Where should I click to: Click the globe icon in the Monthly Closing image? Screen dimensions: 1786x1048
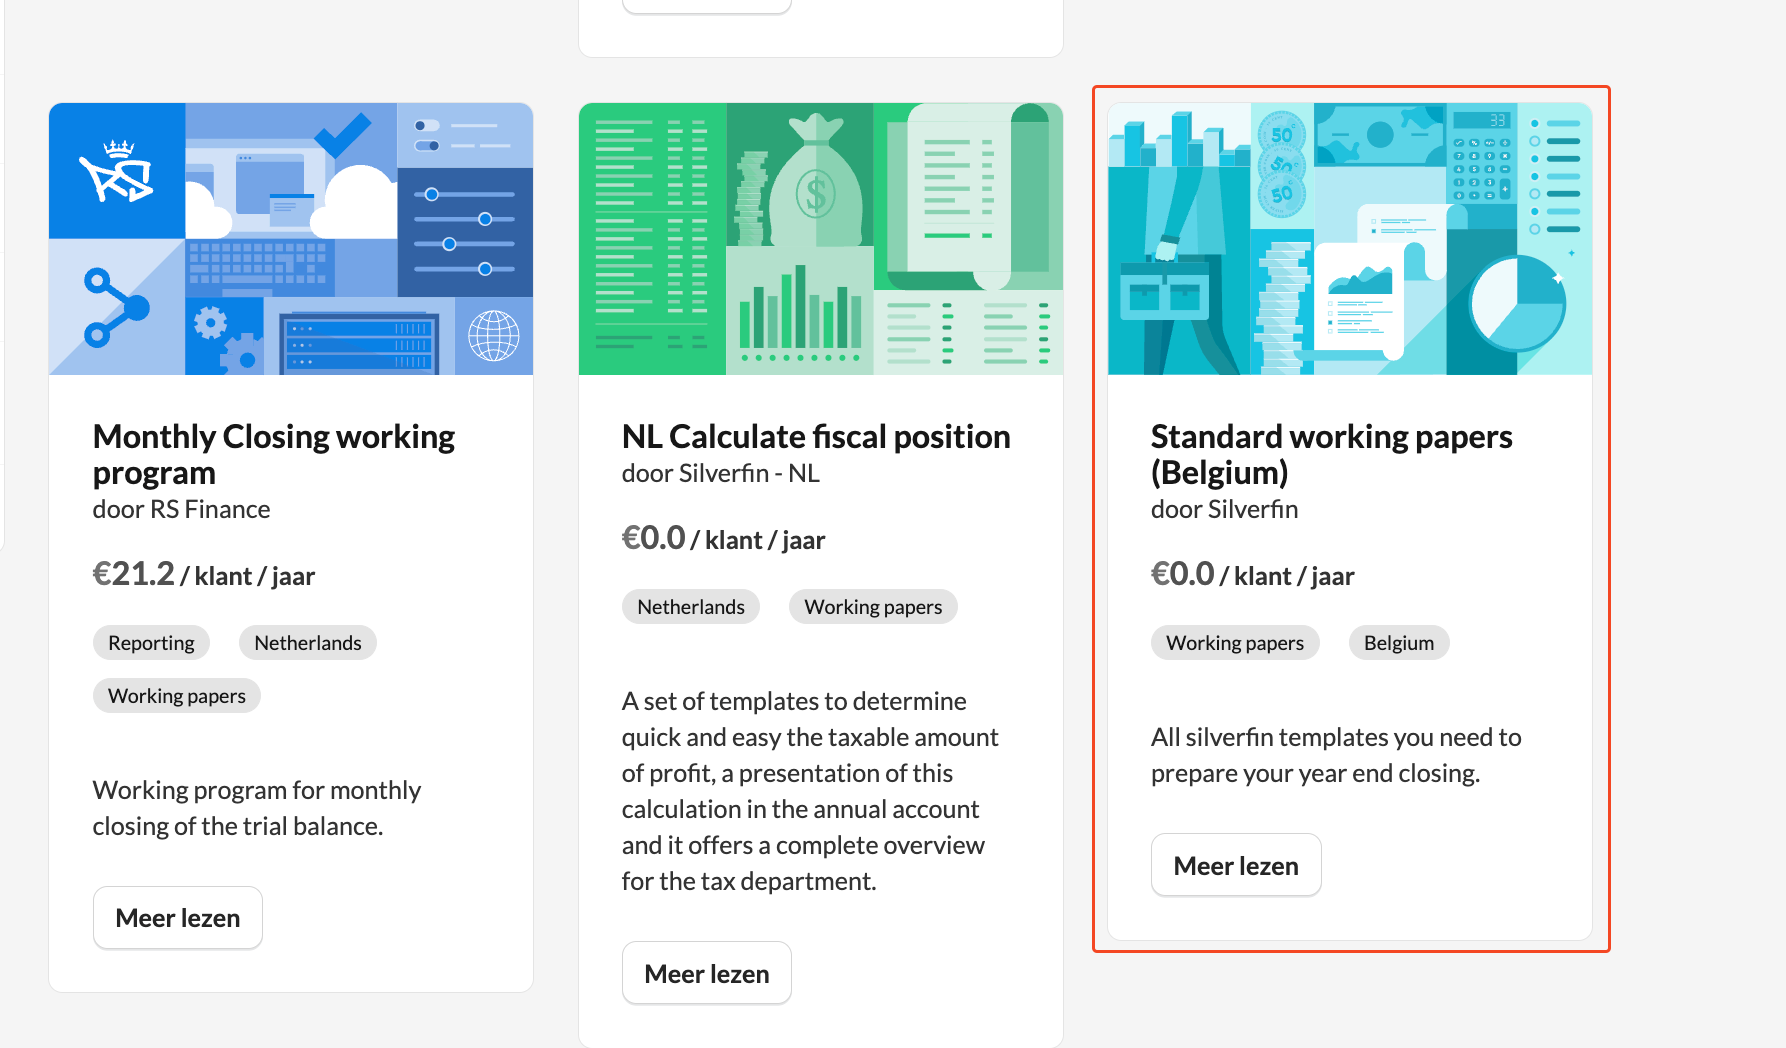coord(494,336)
